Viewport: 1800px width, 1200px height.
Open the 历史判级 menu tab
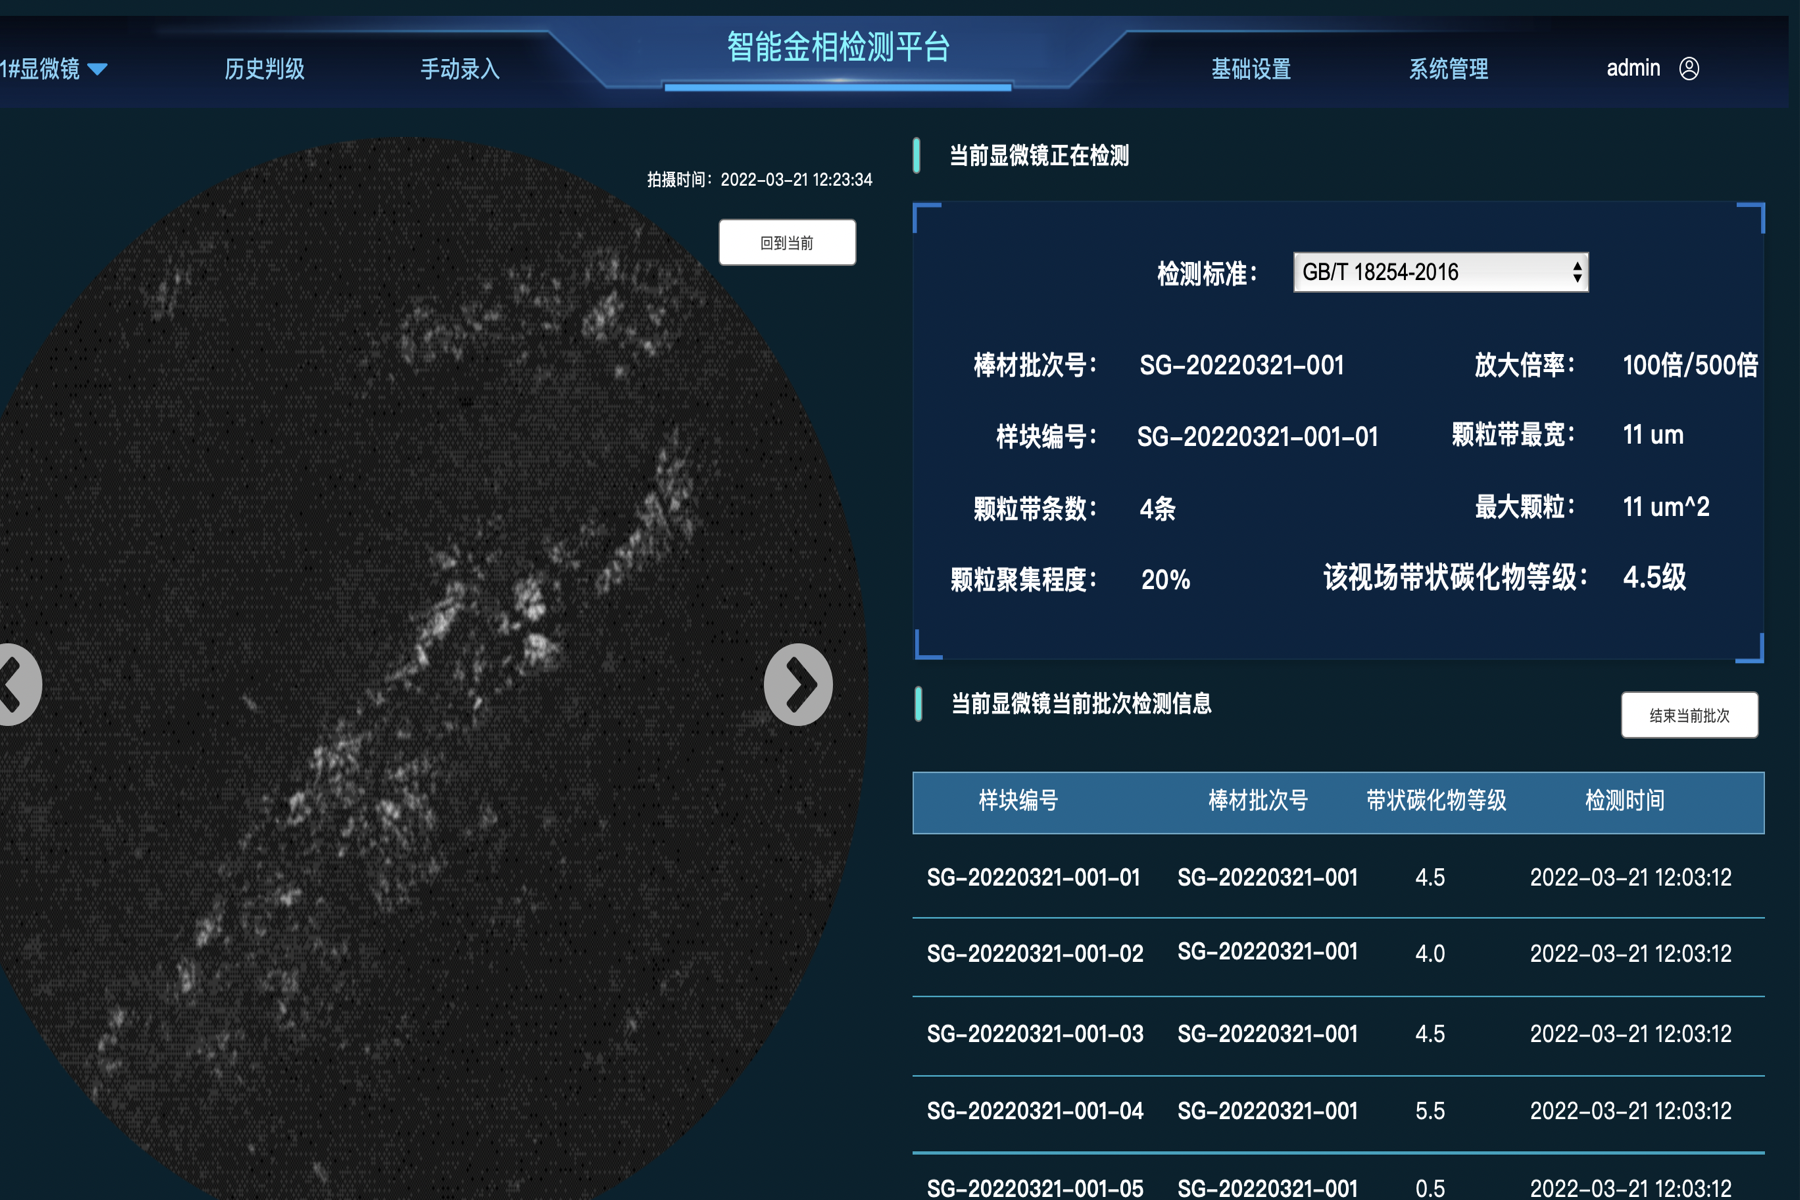pyautogui.click(x=264, y=69)
